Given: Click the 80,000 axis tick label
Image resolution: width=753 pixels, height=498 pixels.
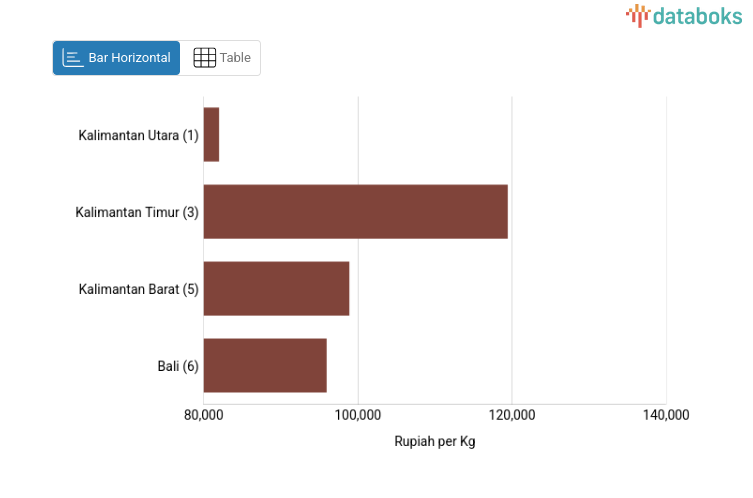Looking at the screenshot, I should click(x=203, y=415).
